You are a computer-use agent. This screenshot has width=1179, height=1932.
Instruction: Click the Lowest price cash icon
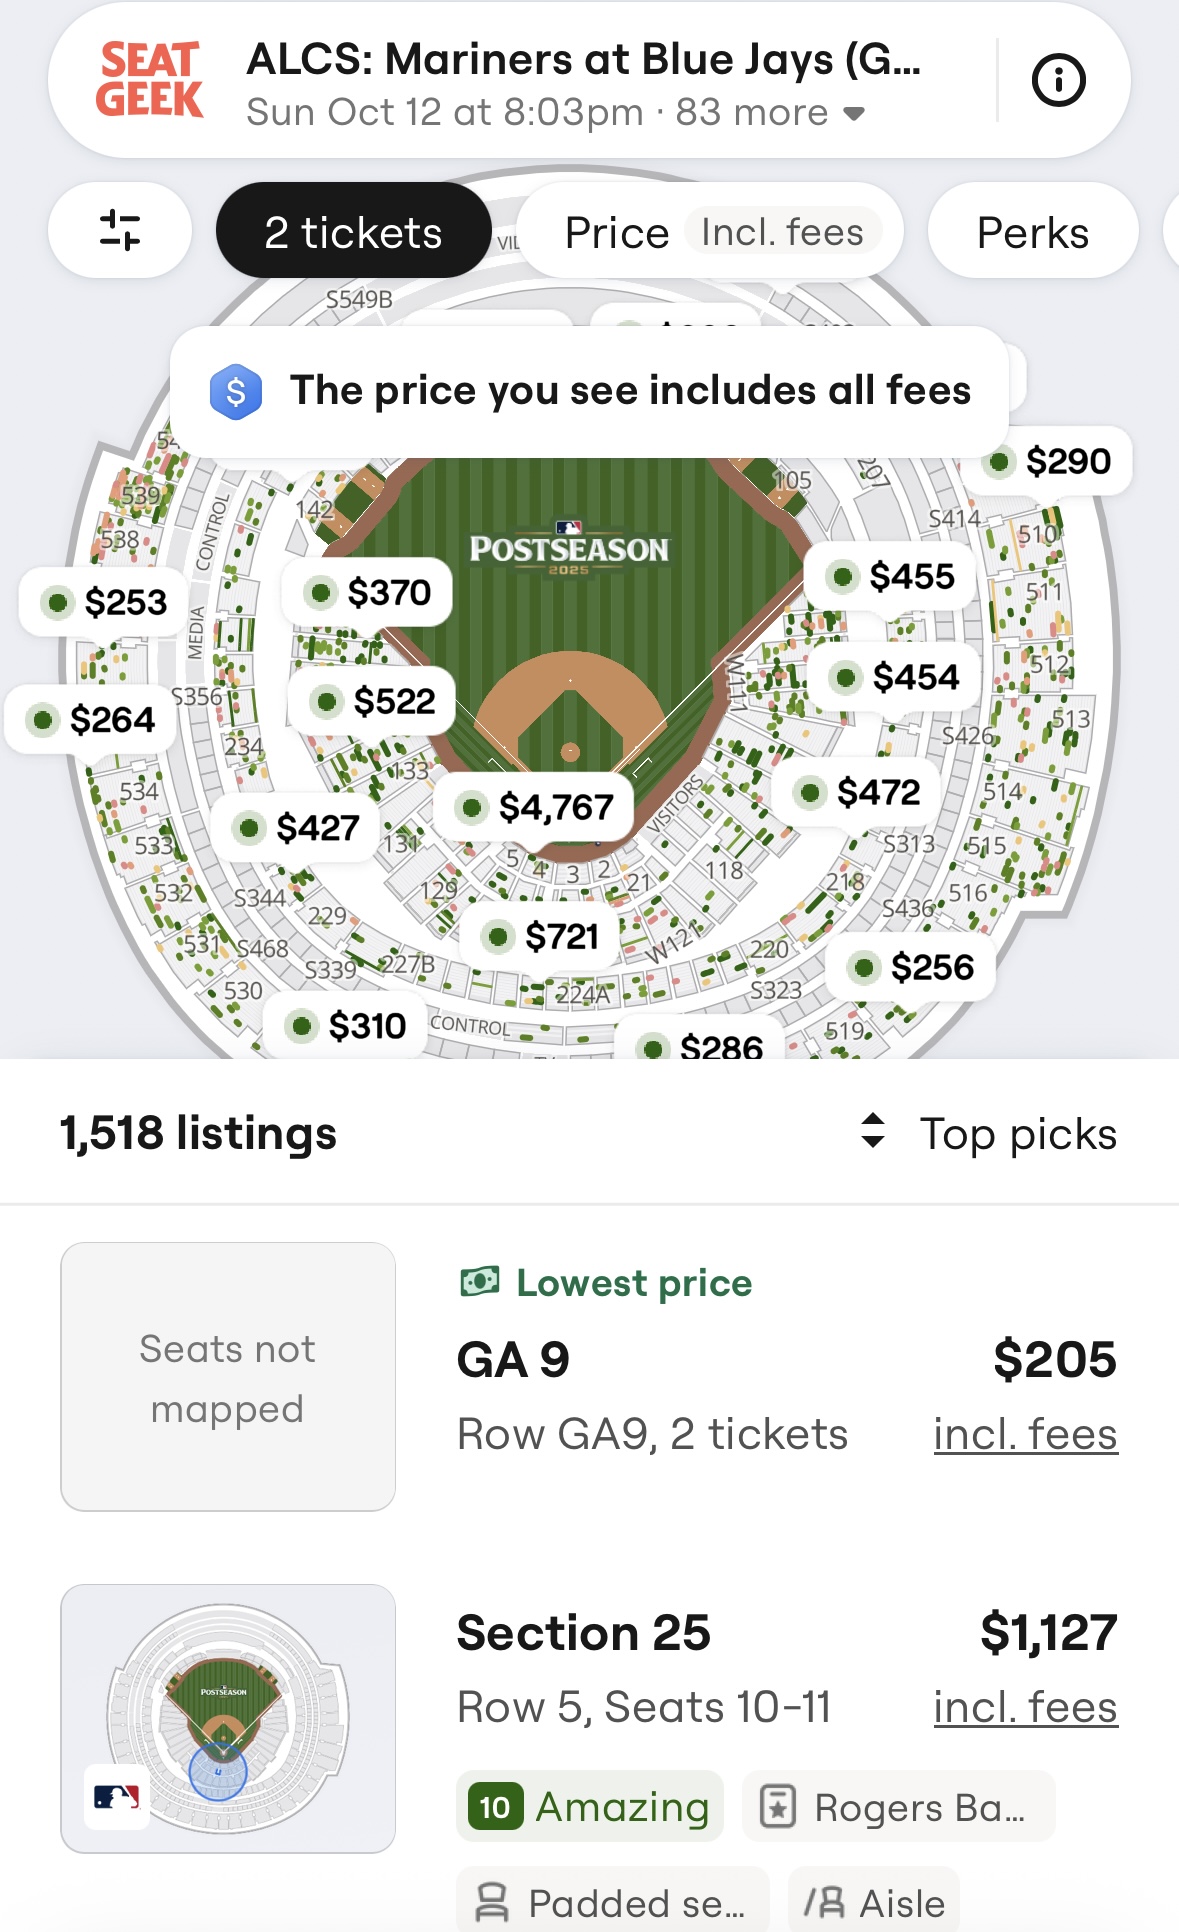click(480, 1281)
